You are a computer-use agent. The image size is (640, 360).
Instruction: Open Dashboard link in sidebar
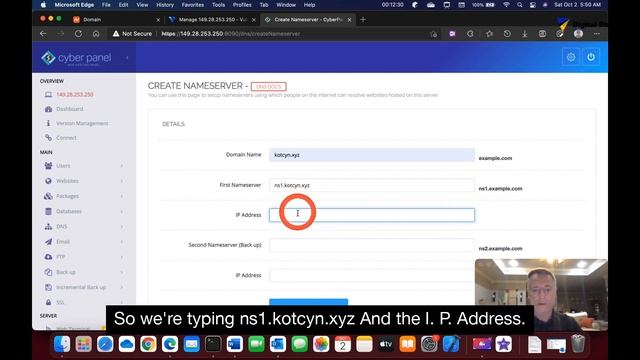click(x=70, y=109)
